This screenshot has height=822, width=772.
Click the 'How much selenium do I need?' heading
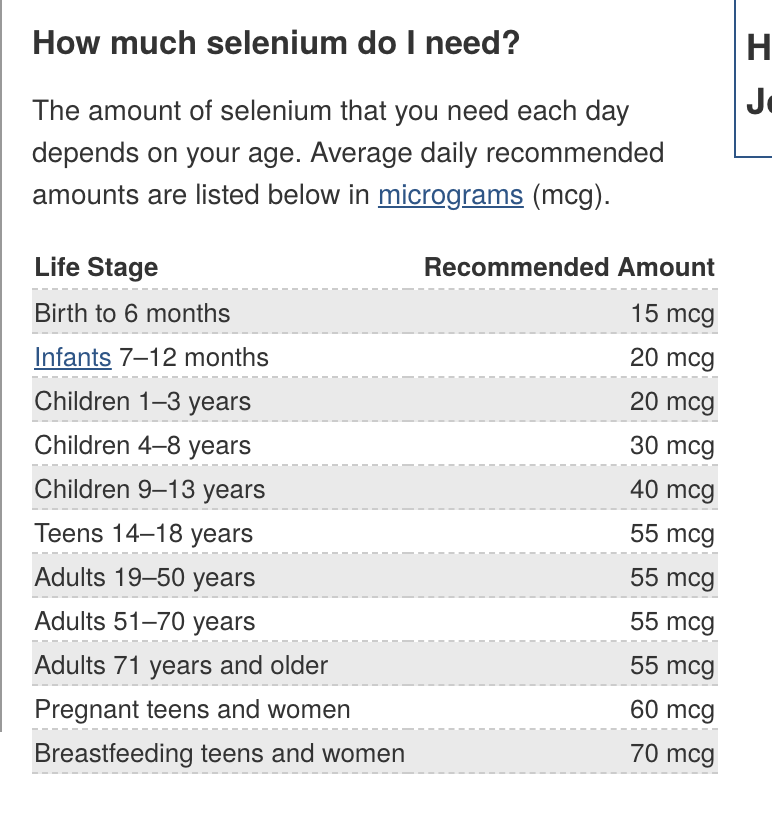[276, 44]
